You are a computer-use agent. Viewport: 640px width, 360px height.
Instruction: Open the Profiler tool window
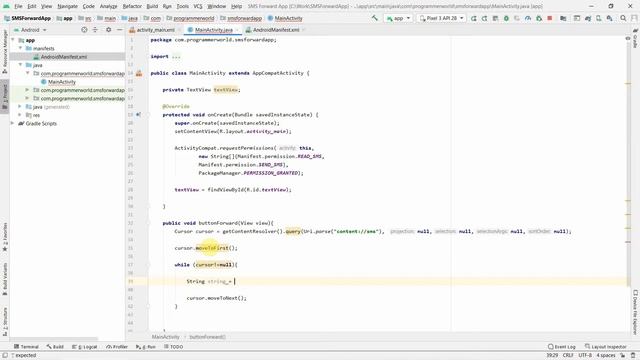click(117, 347)
